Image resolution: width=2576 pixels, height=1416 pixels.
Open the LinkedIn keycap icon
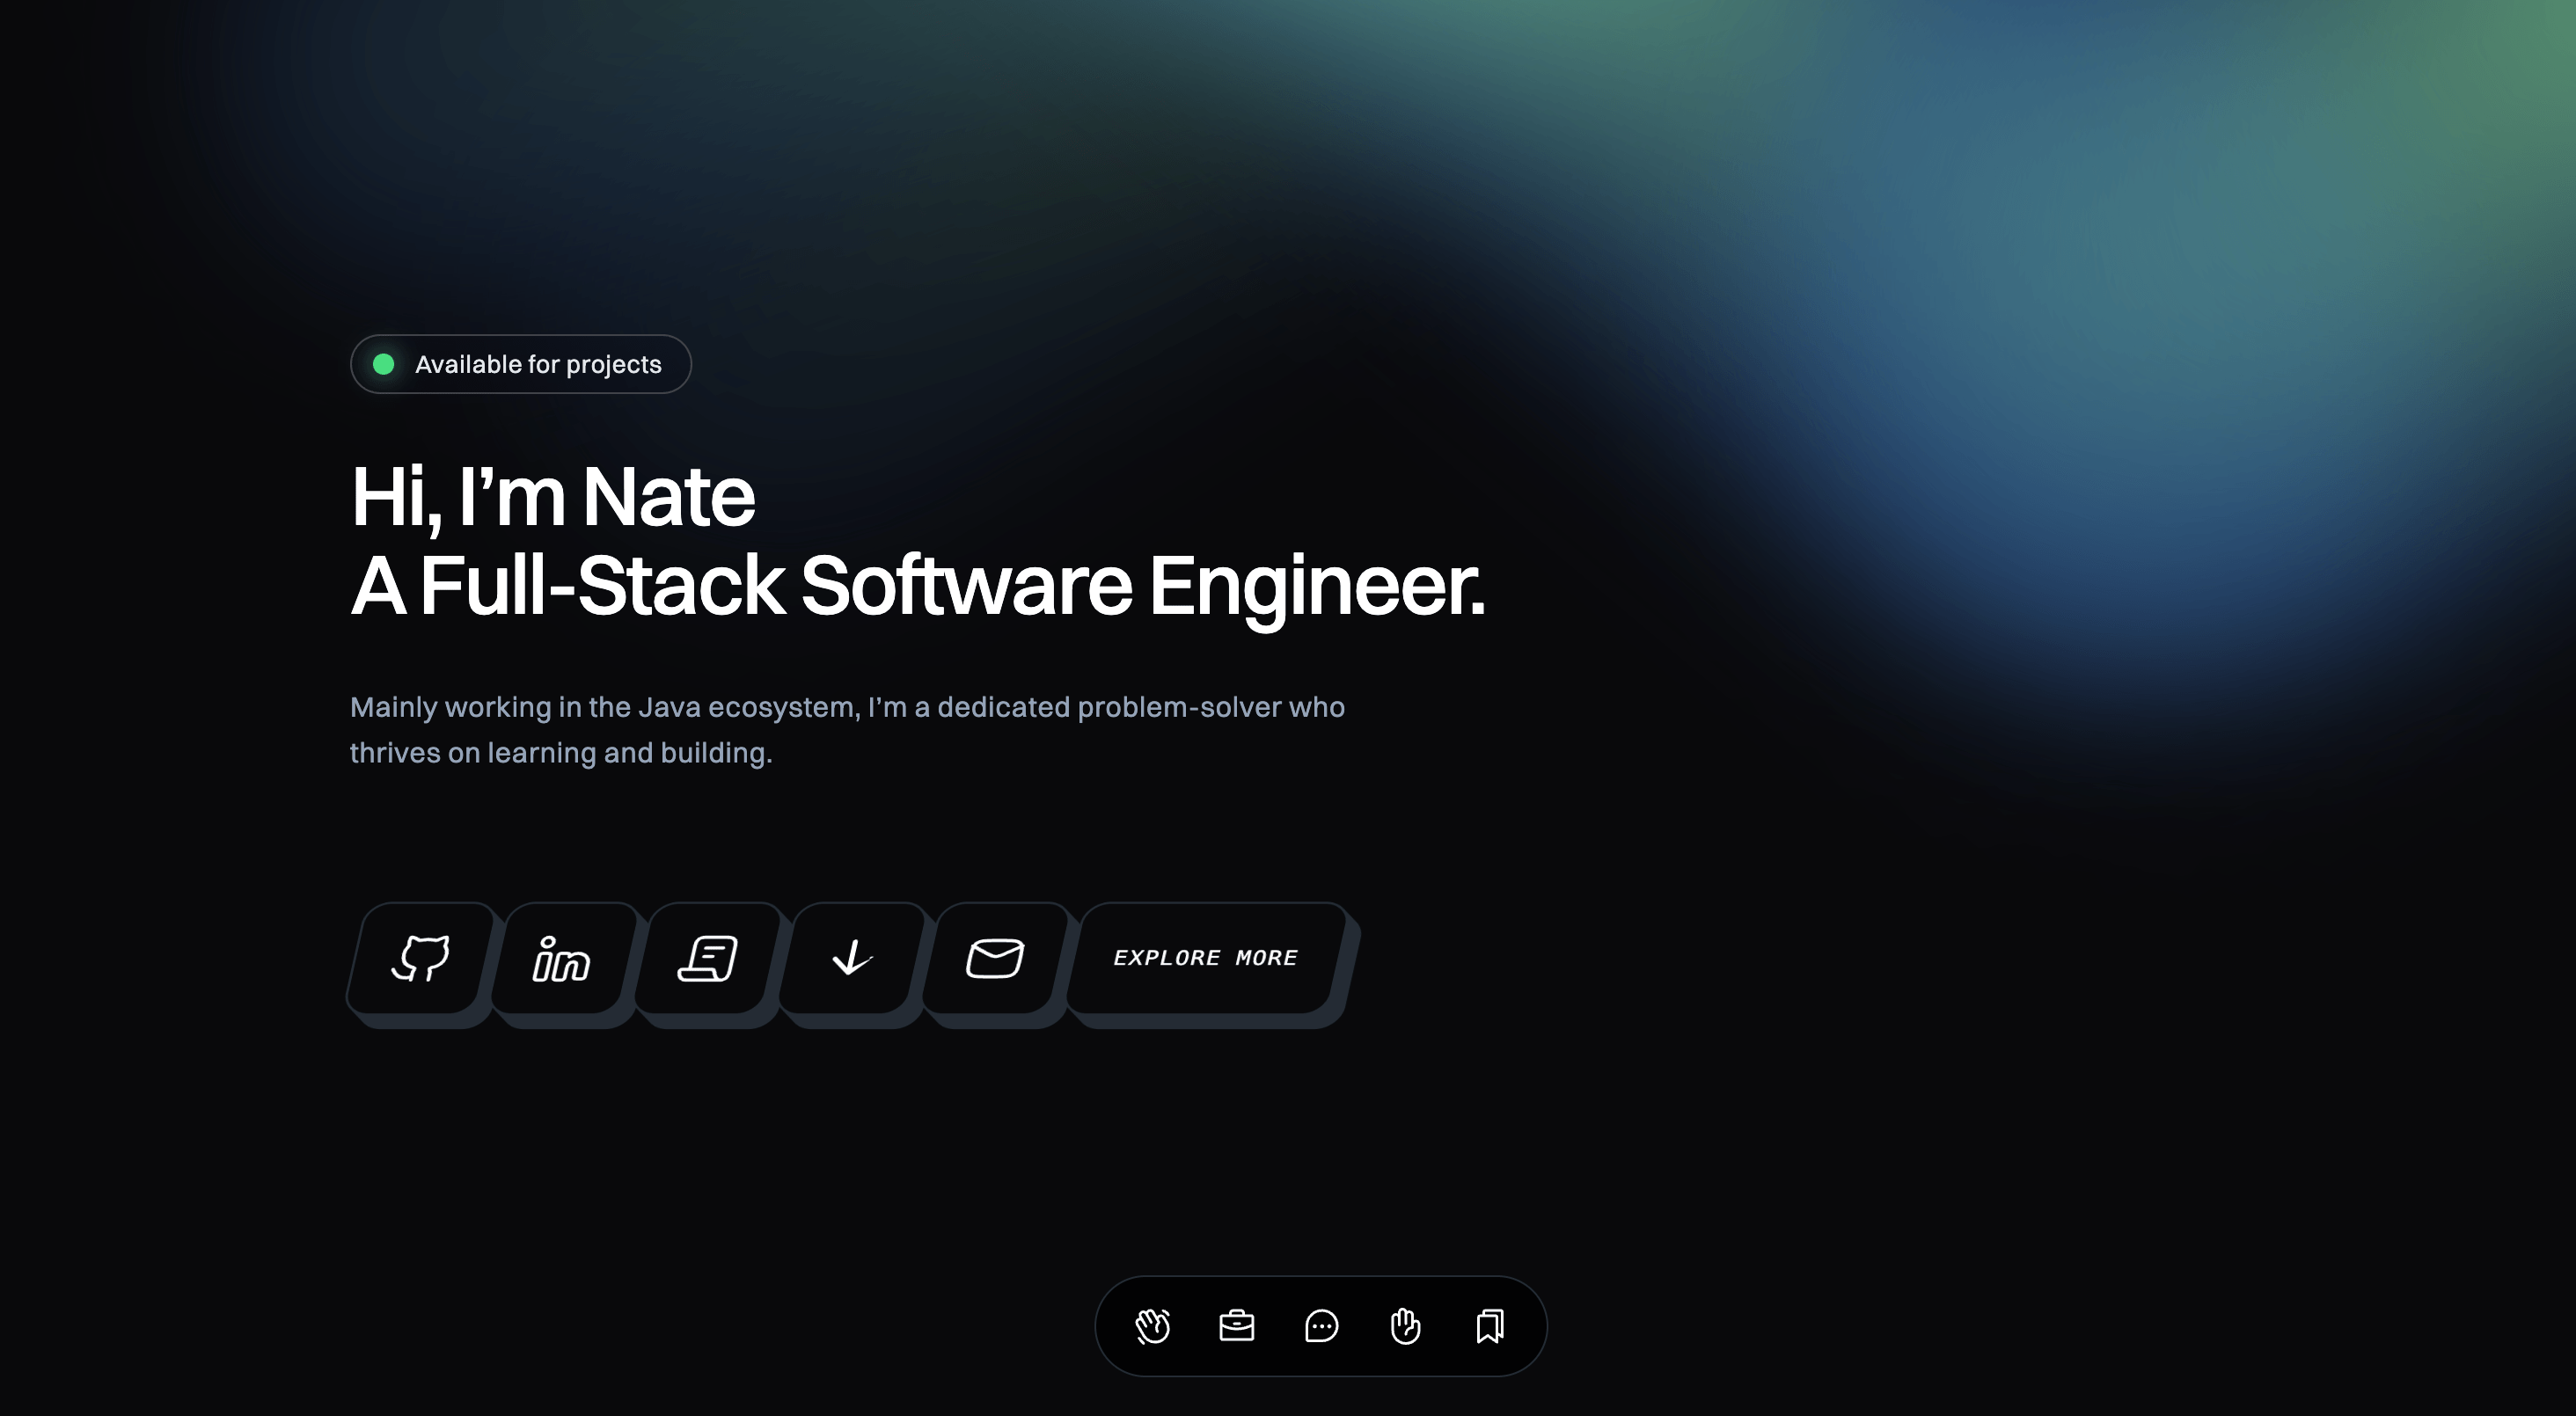[x=564, y=959]
